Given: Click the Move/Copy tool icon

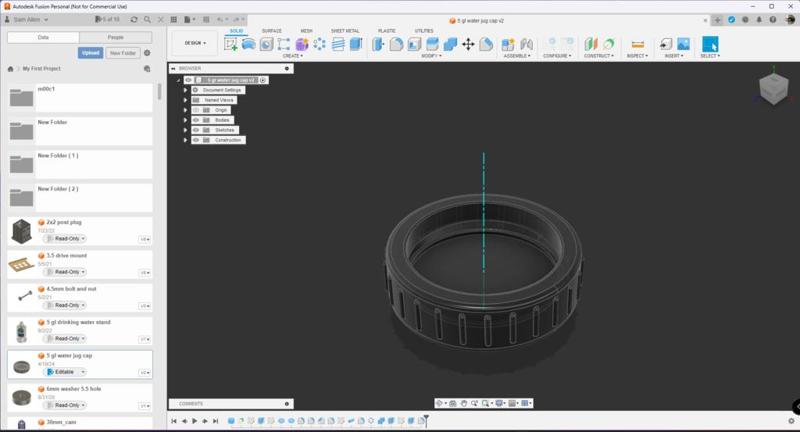Looking at the screenshot, I should pyautogui.click(x=468, y=44).
